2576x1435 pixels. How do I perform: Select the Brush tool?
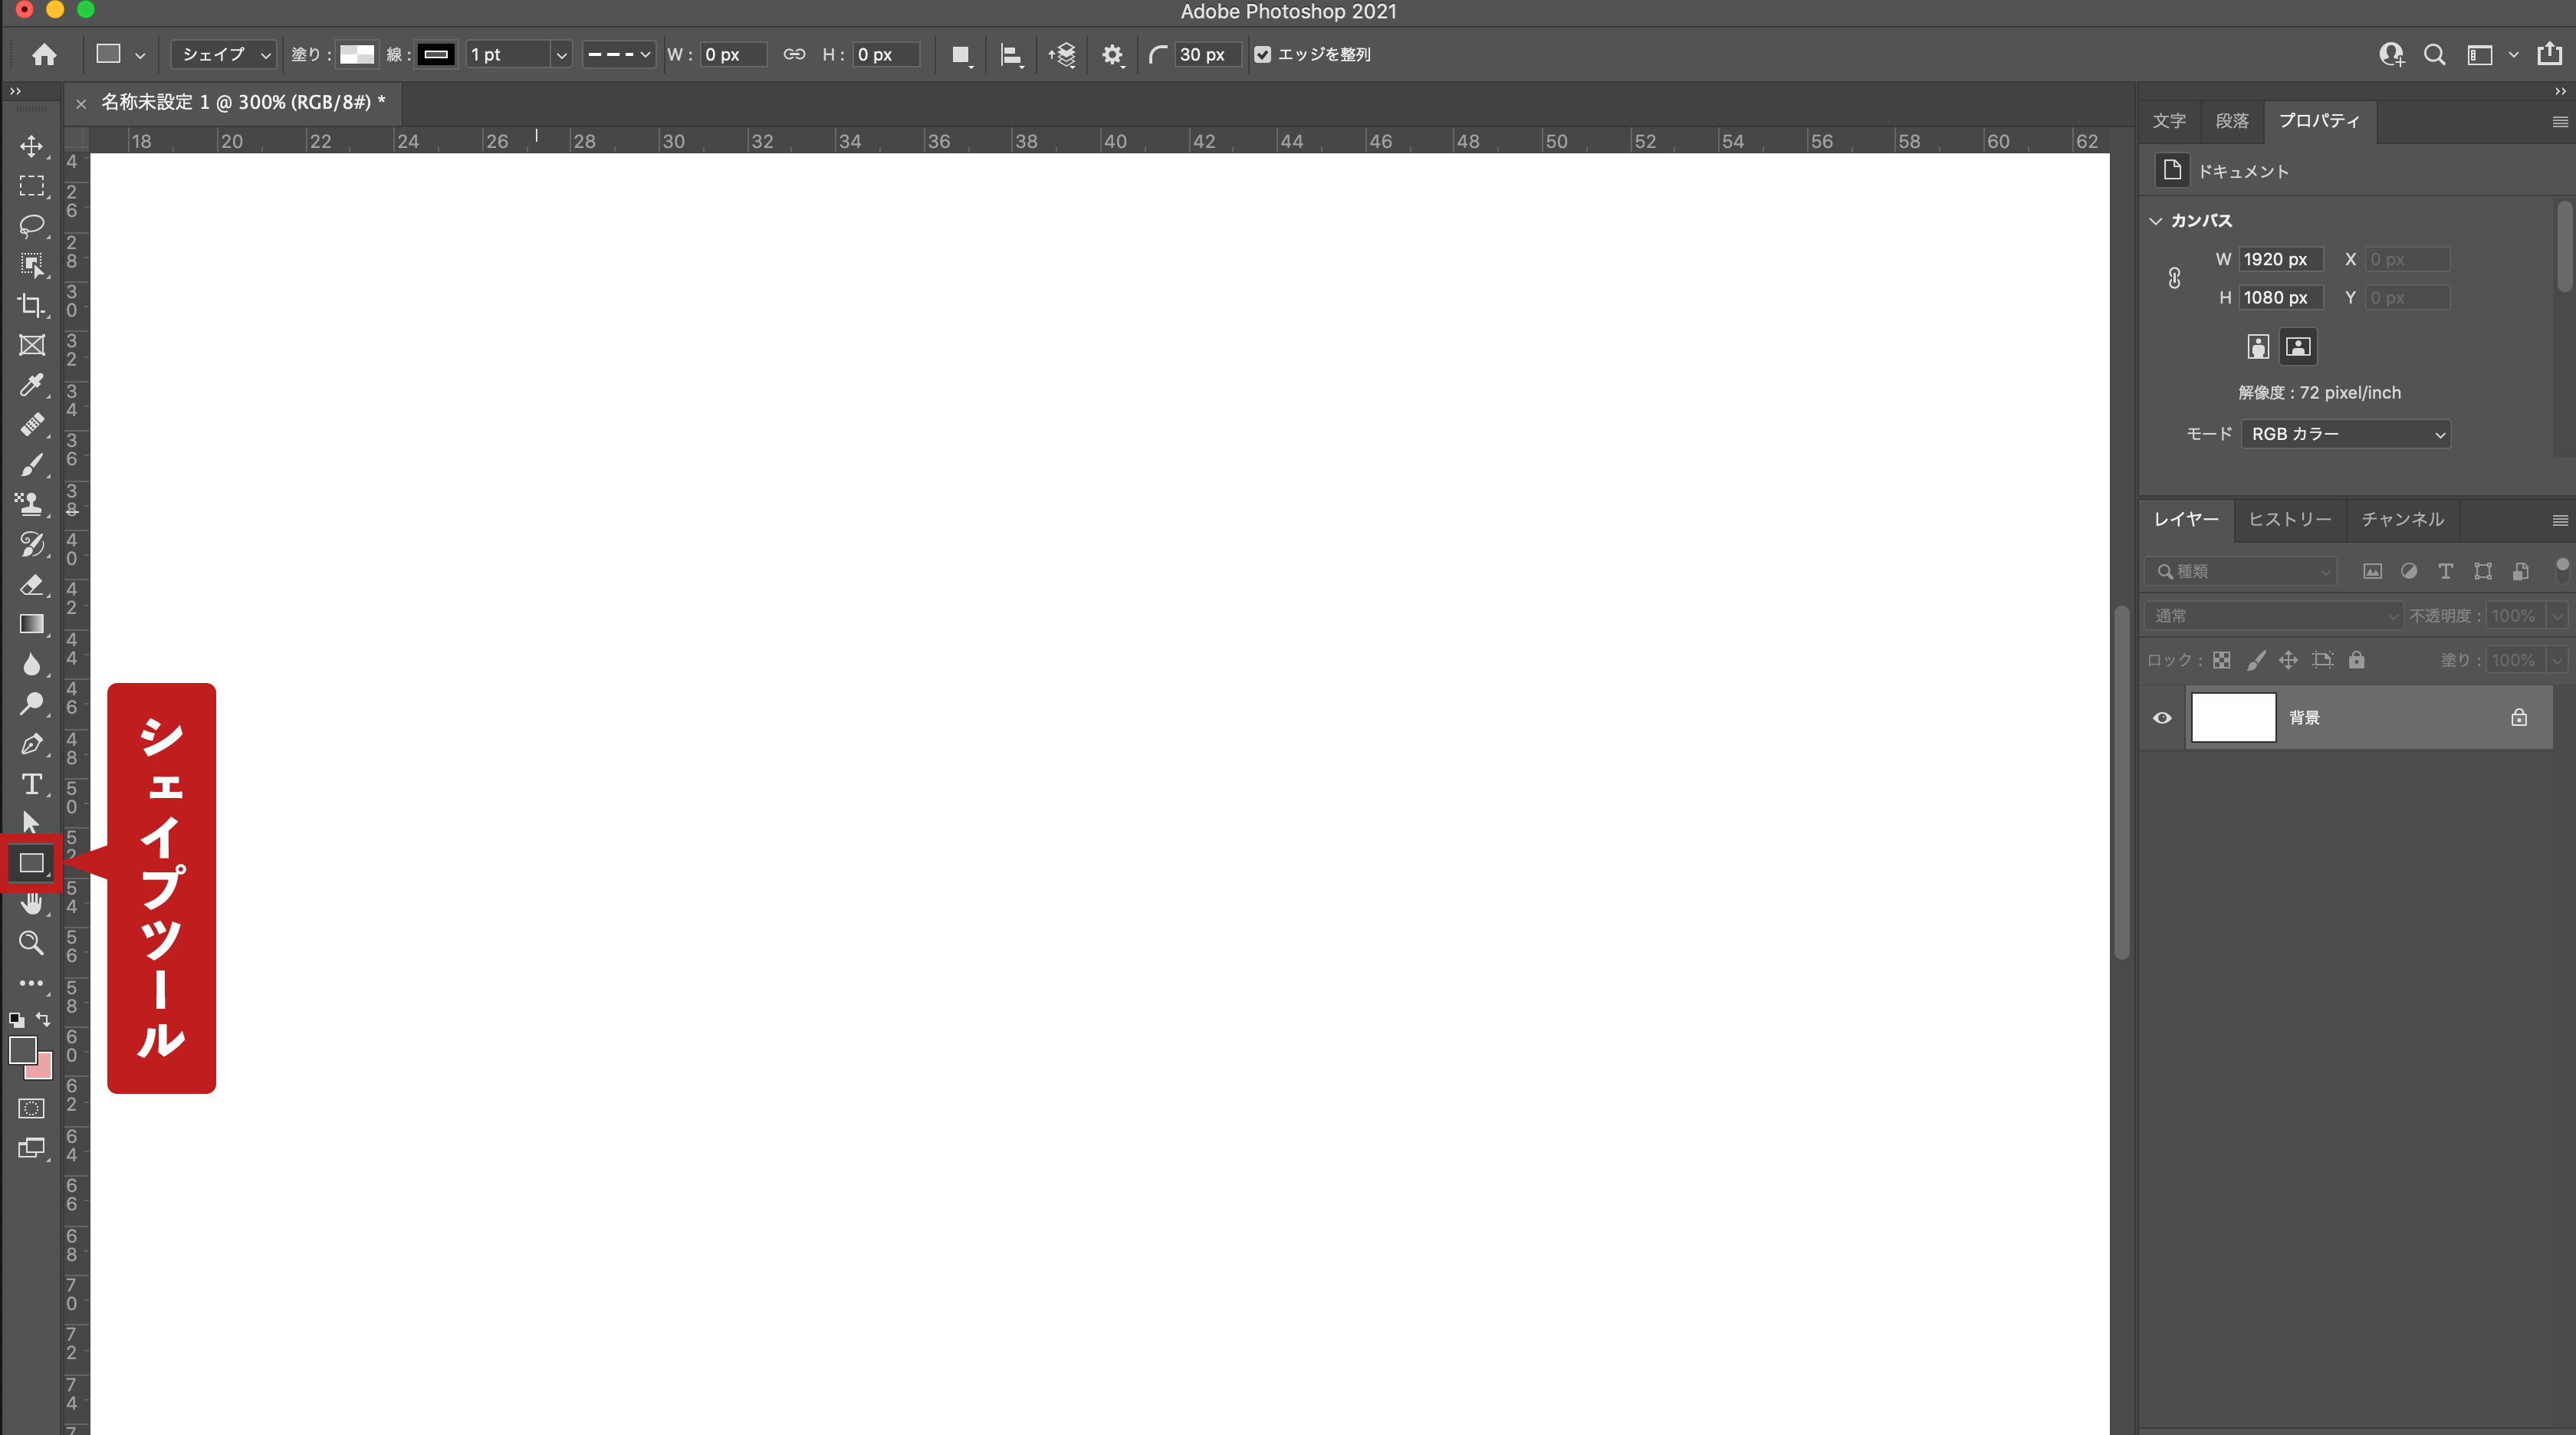31,464
